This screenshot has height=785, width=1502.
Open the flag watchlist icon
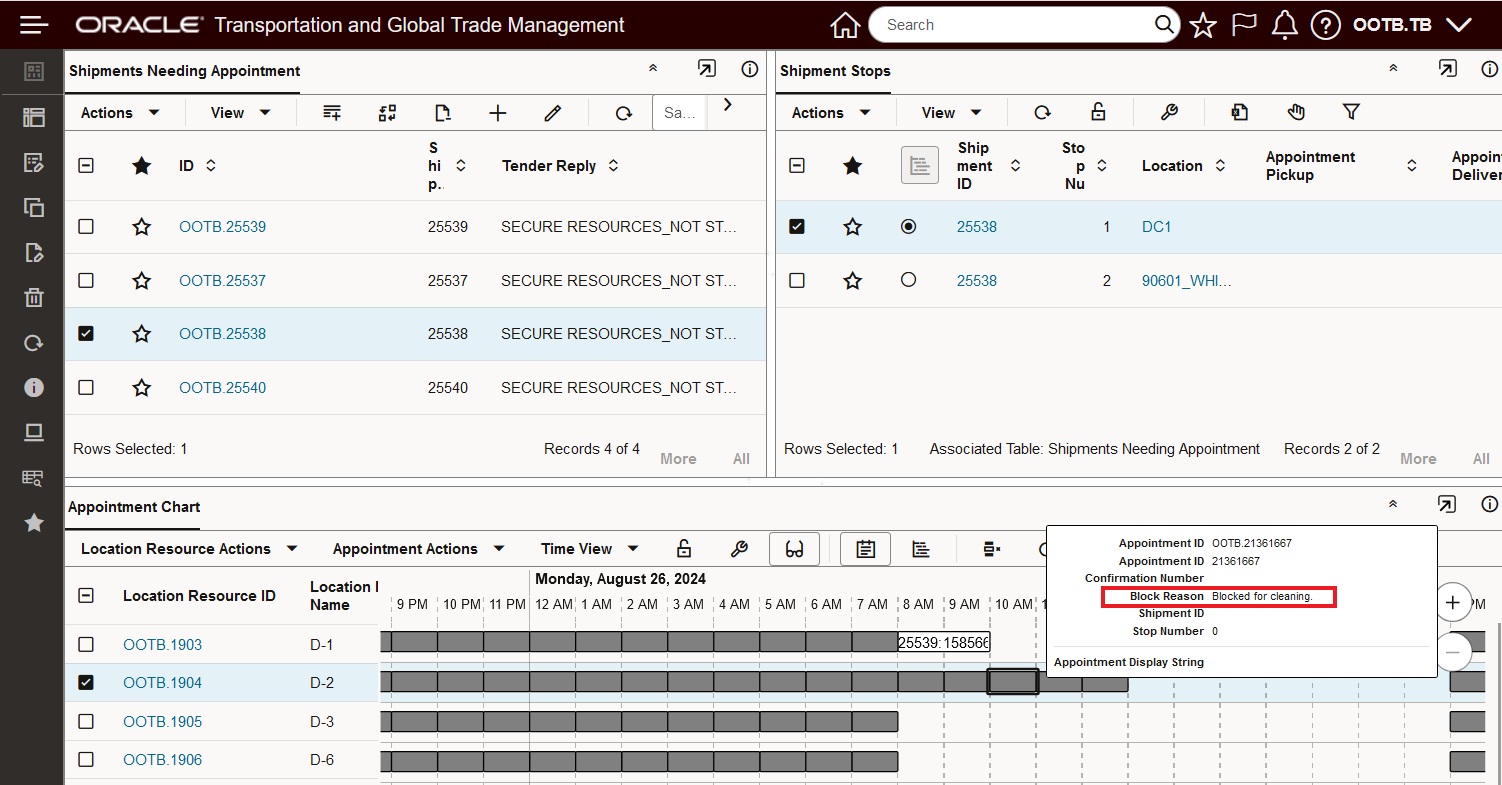coord(1244,25)
